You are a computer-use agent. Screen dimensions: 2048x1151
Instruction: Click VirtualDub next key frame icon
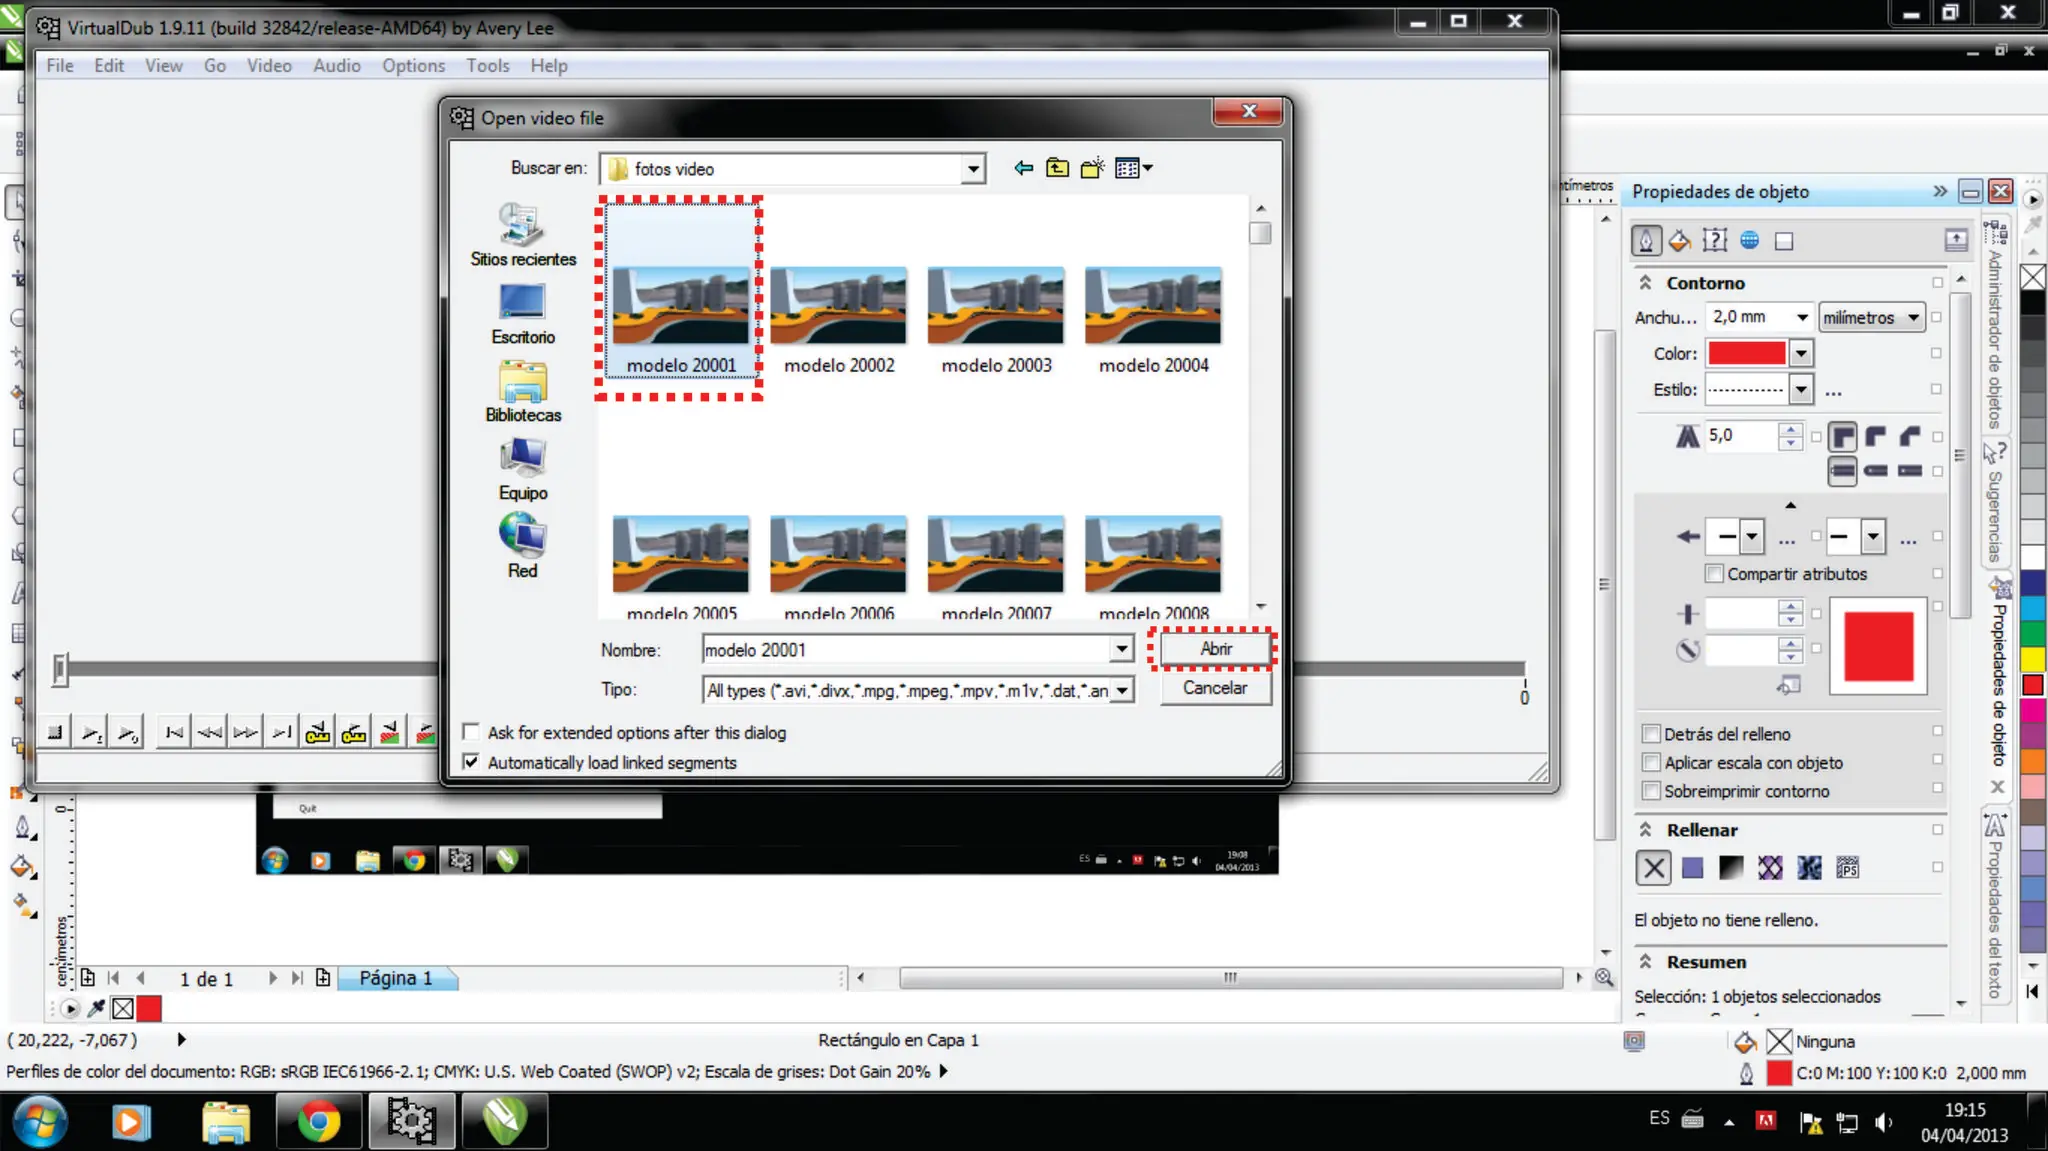[x=354, y=733]
